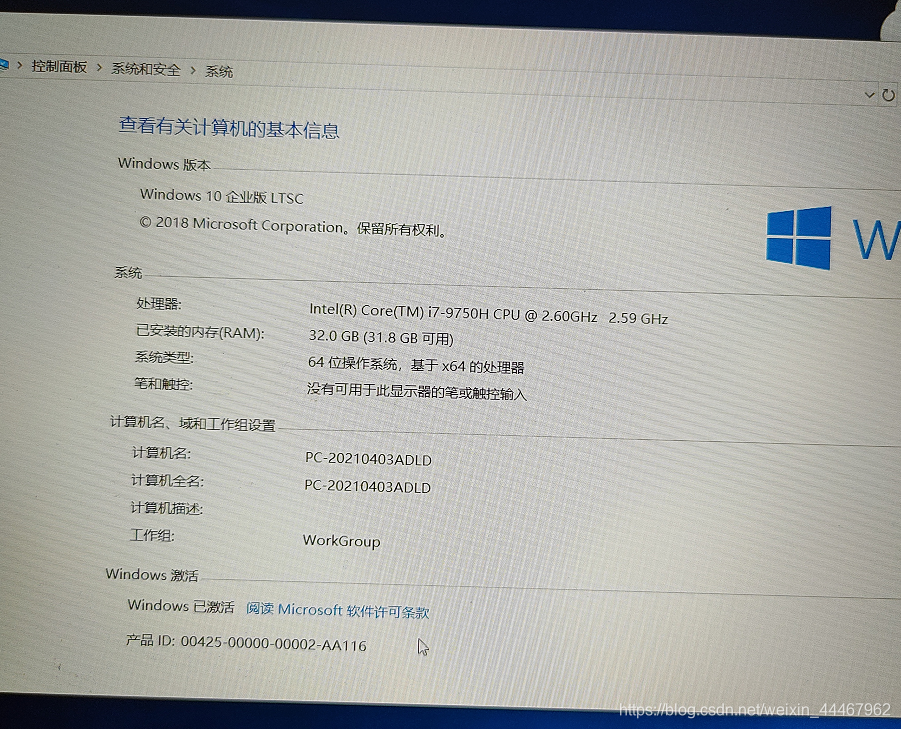This screenshot has height=729, width=901.
Task: Select 产品 ID 00425-00000-00002-AA116
Action: click(246, 643)
